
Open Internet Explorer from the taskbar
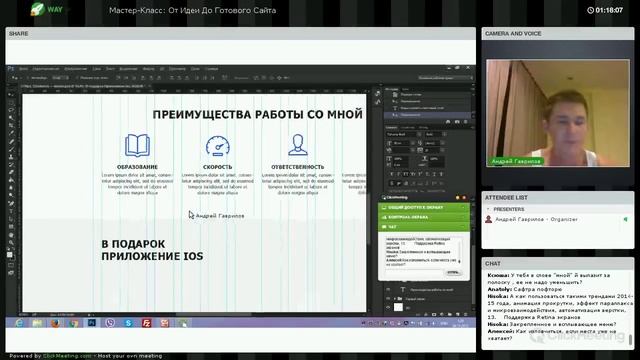pyautogui.click(x=19, y=323)
